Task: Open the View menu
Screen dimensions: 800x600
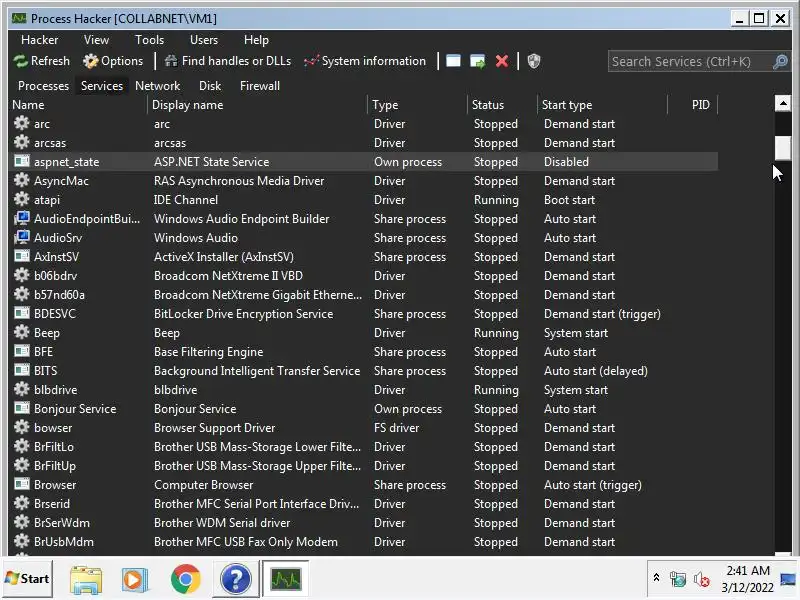Action: click(x=96, y=40)
